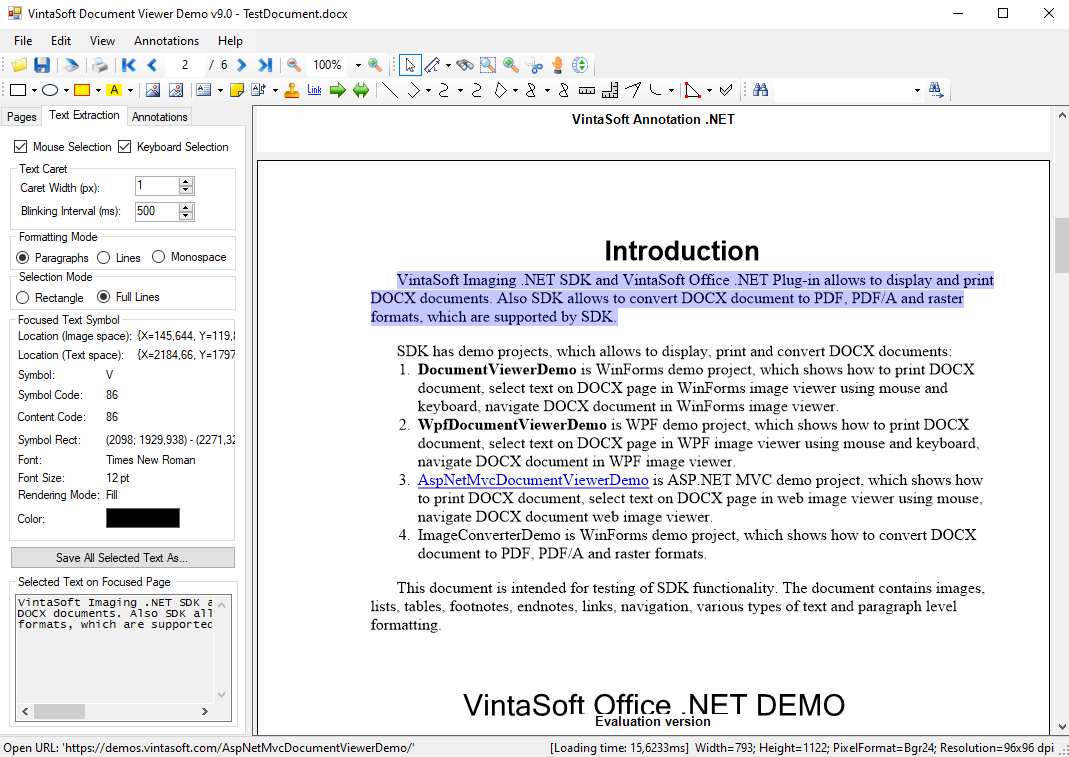Open the triangle polygon tool dropdown arrow
Image resolution: width=1069 pixels, height=757 pixels.
tap(710, 91)
